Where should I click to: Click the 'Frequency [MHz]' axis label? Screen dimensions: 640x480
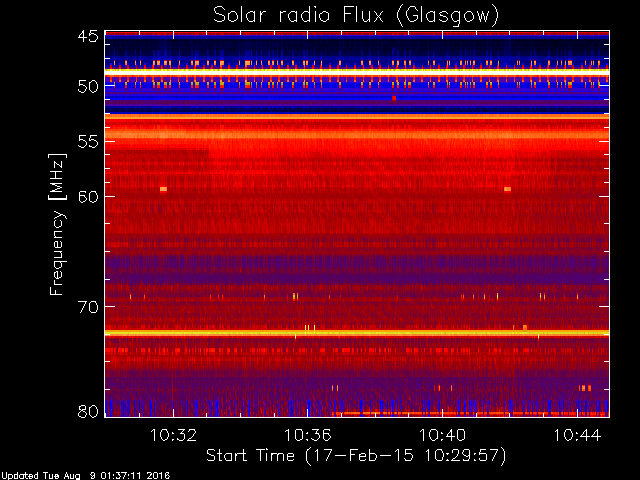[57, 224]
